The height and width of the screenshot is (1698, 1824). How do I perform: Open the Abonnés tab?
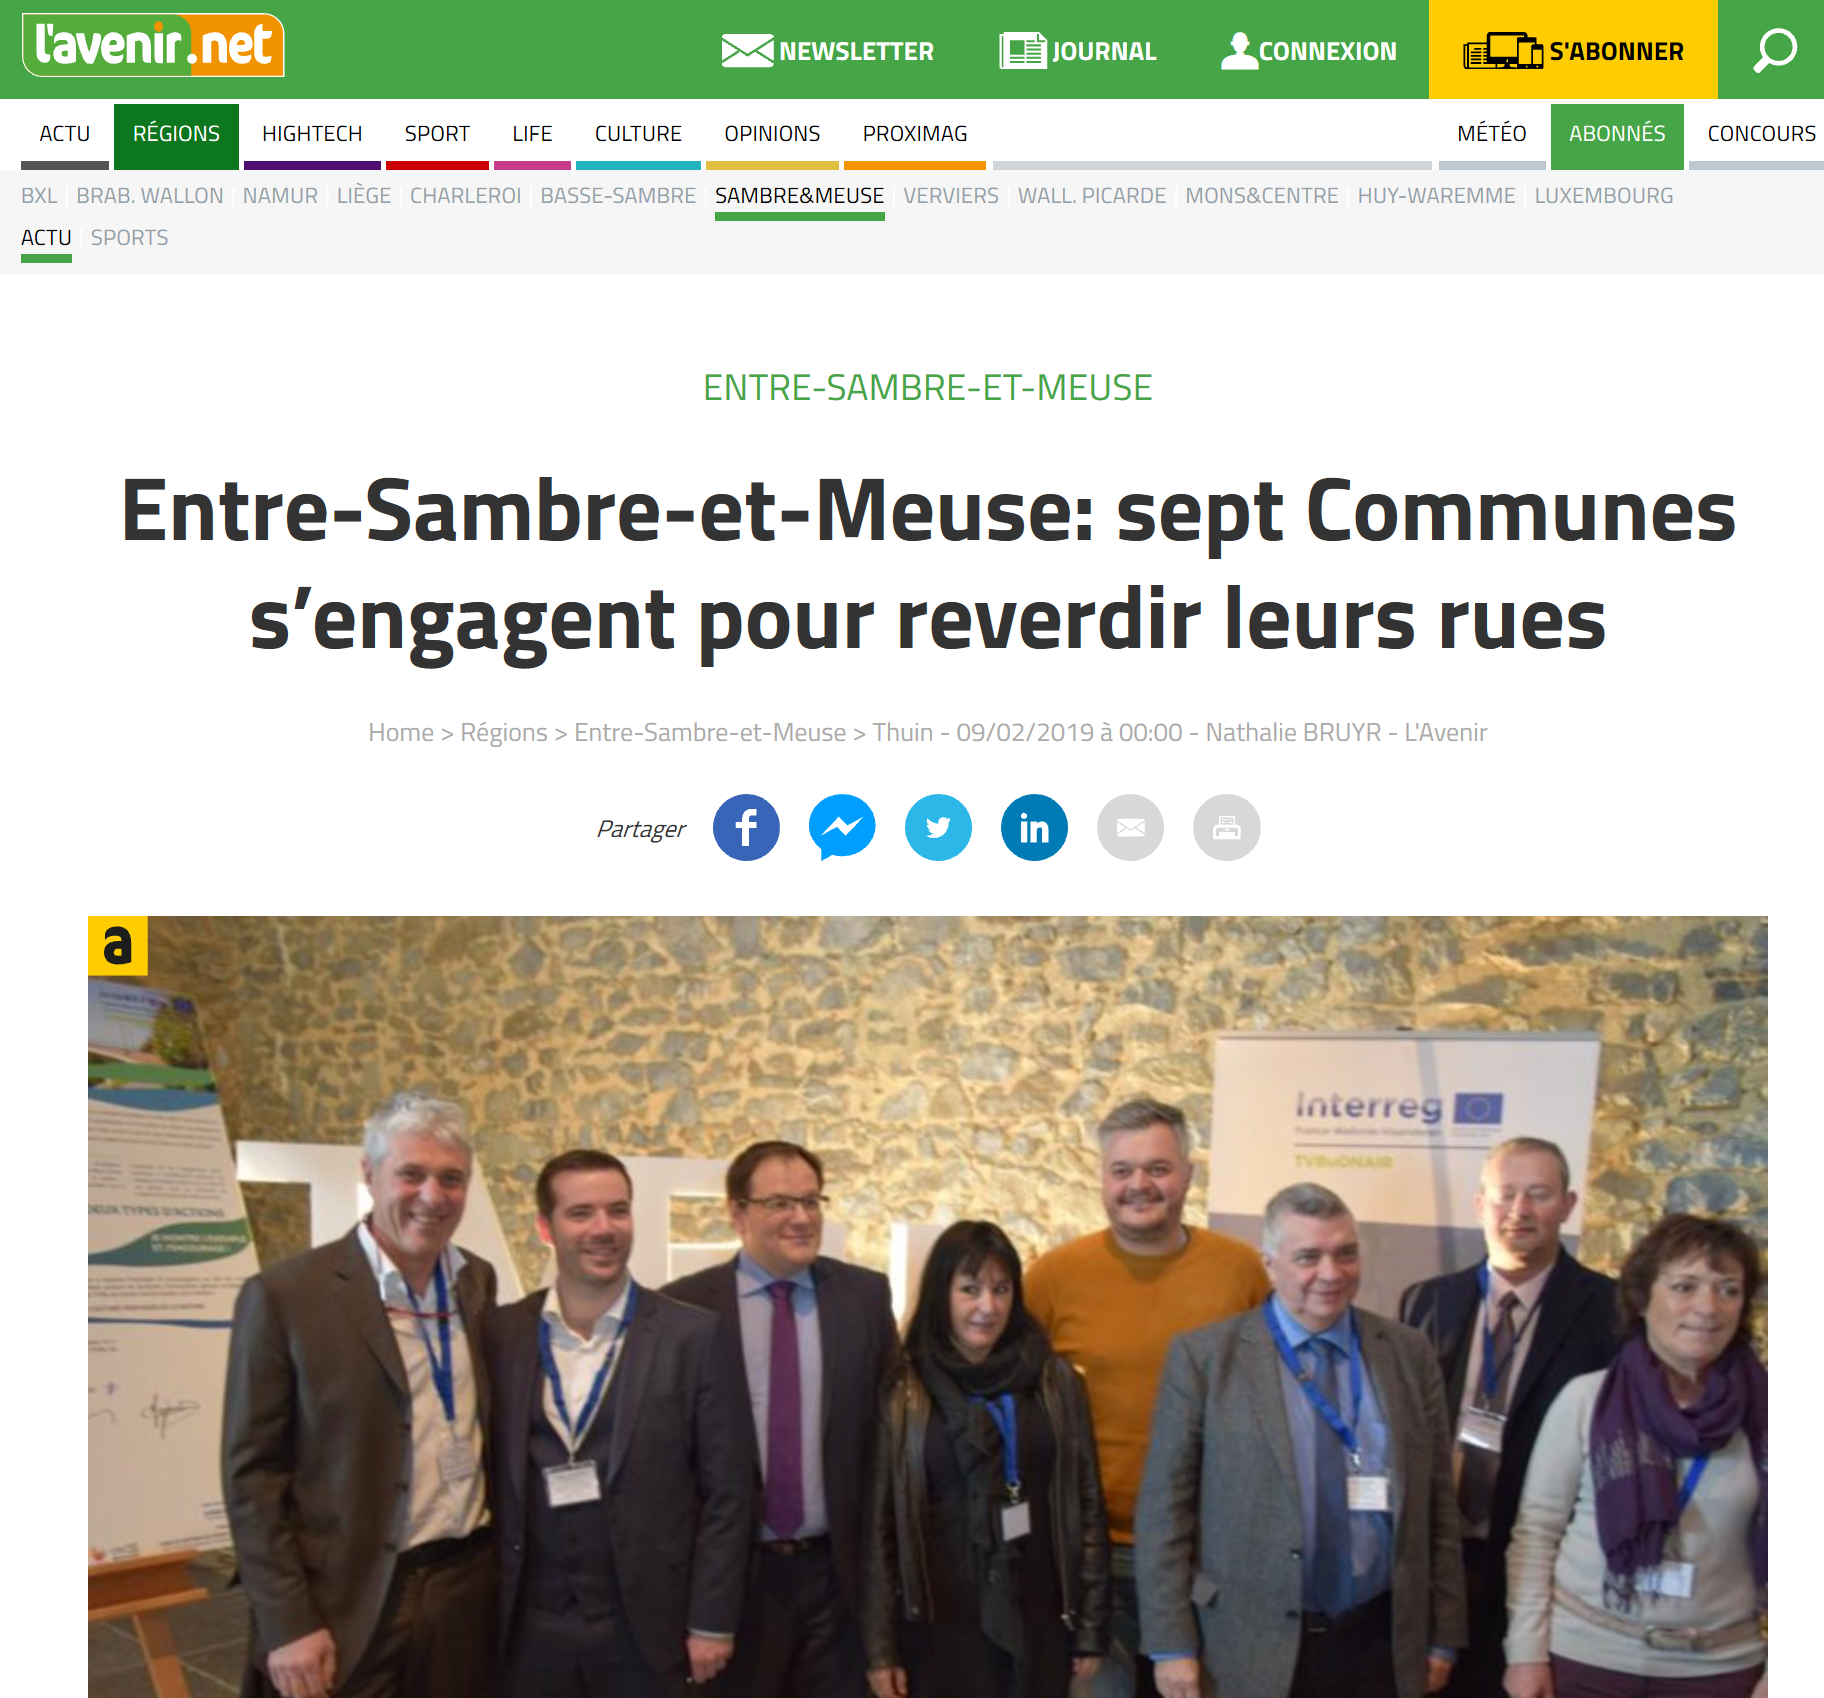click(x=1617, y=136)
